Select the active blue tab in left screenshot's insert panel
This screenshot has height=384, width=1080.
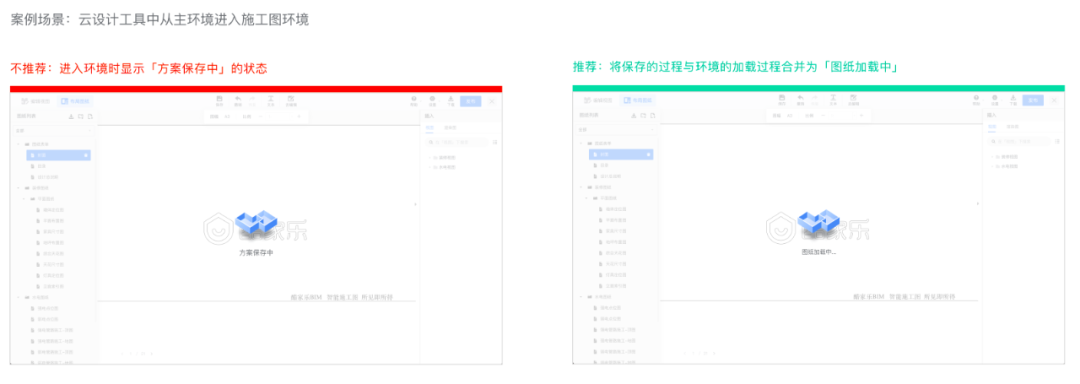coord(429,128)
